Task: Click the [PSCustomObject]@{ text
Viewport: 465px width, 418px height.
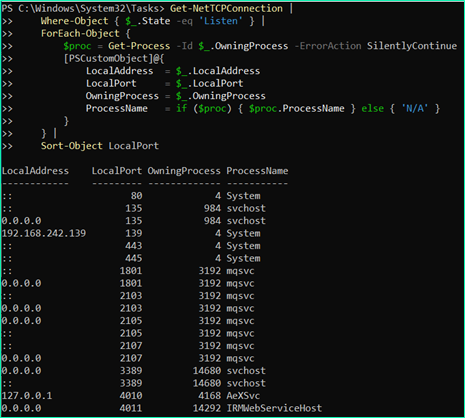Action: click(114, 59)
